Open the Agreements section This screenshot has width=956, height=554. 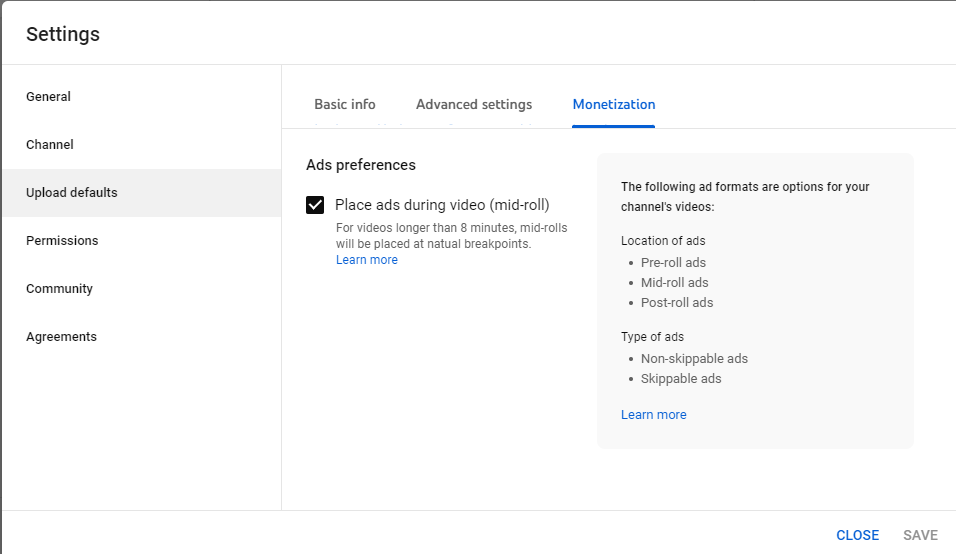(x=61, y=337)
